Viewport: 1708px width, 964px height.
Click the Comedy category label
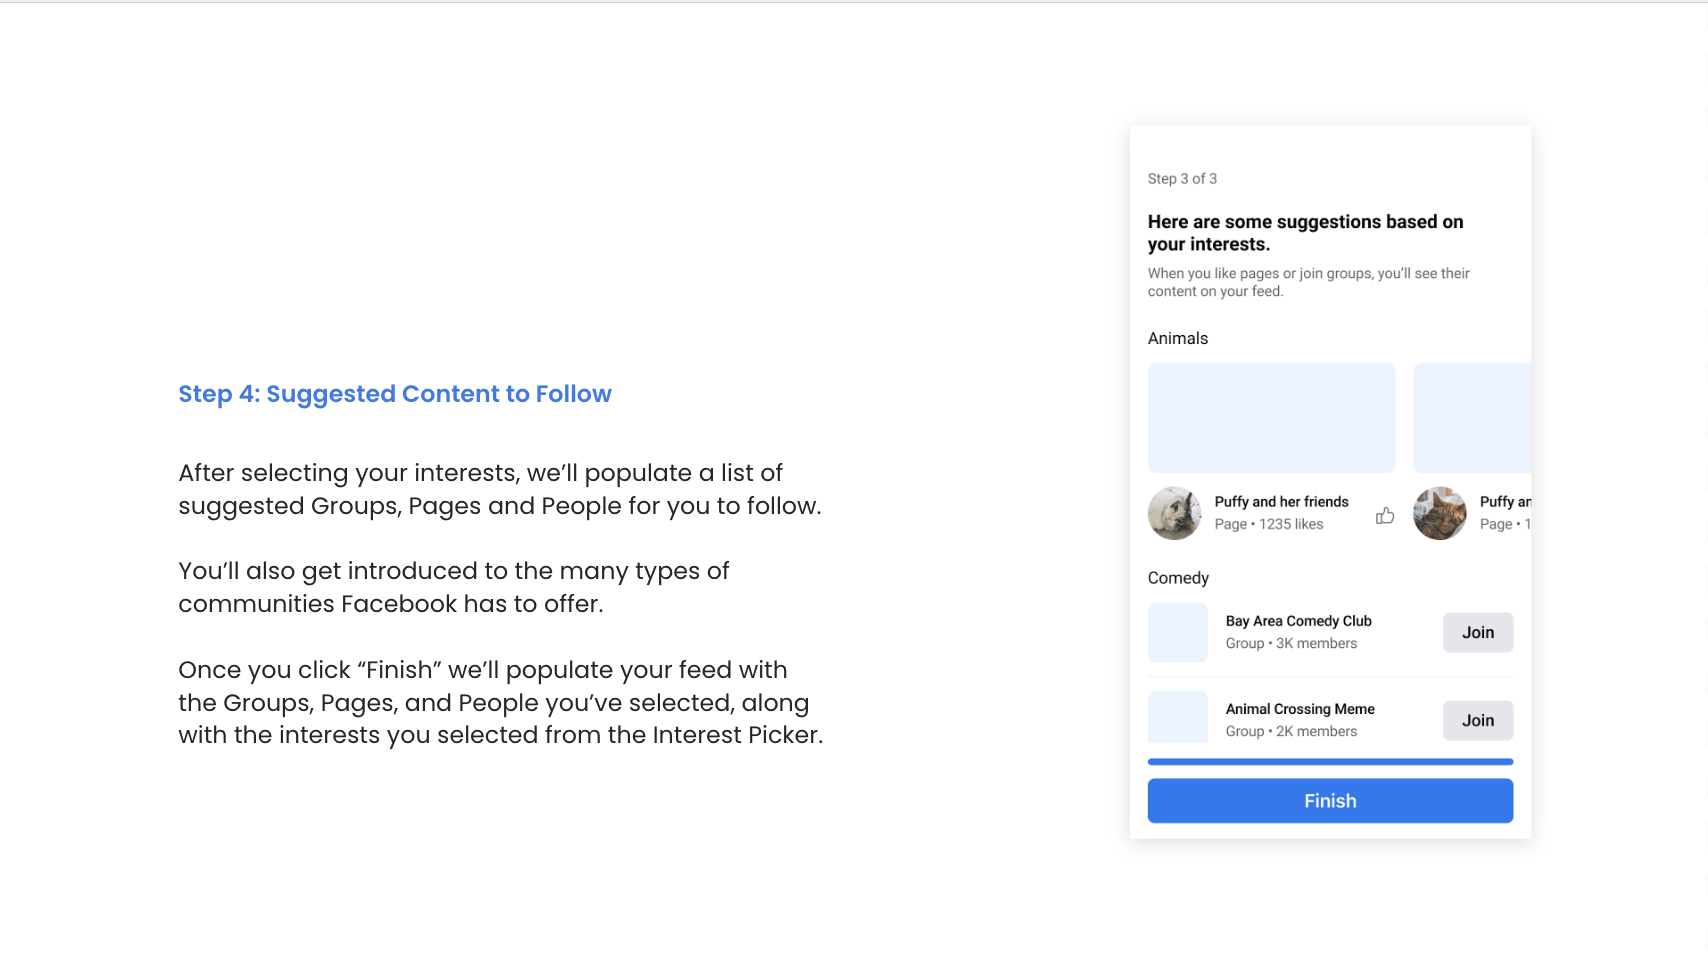[1178, 578]
